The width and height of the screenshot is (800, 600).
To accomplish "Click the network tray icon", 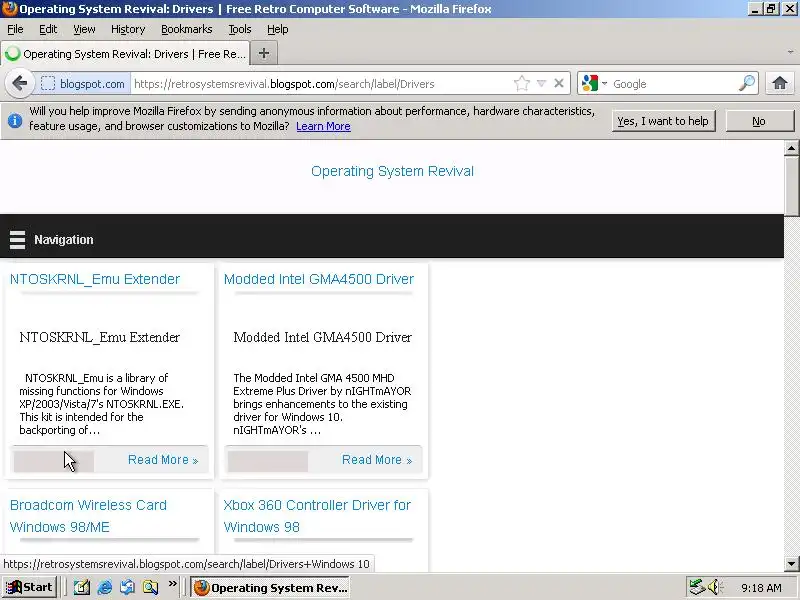I will [x=696, y=587].
